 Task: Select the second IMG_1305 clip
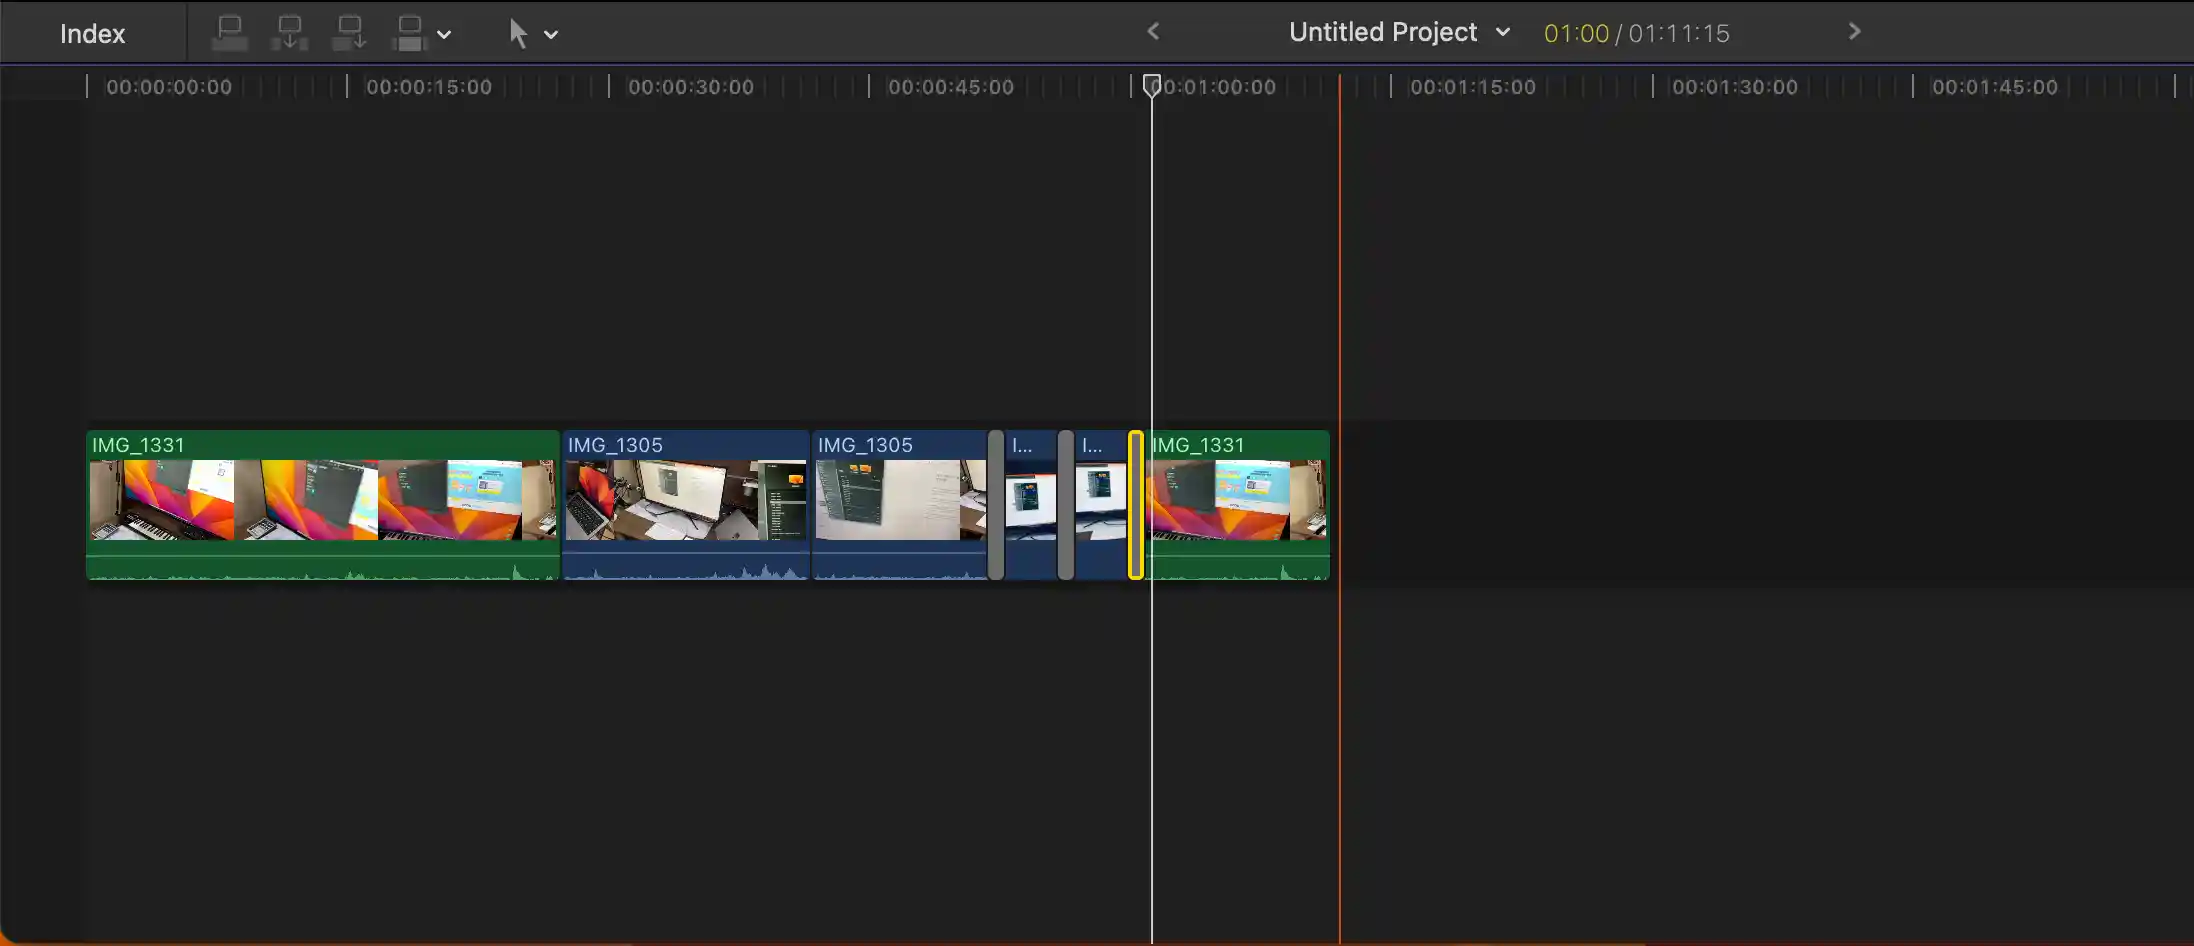pos(899,504)
